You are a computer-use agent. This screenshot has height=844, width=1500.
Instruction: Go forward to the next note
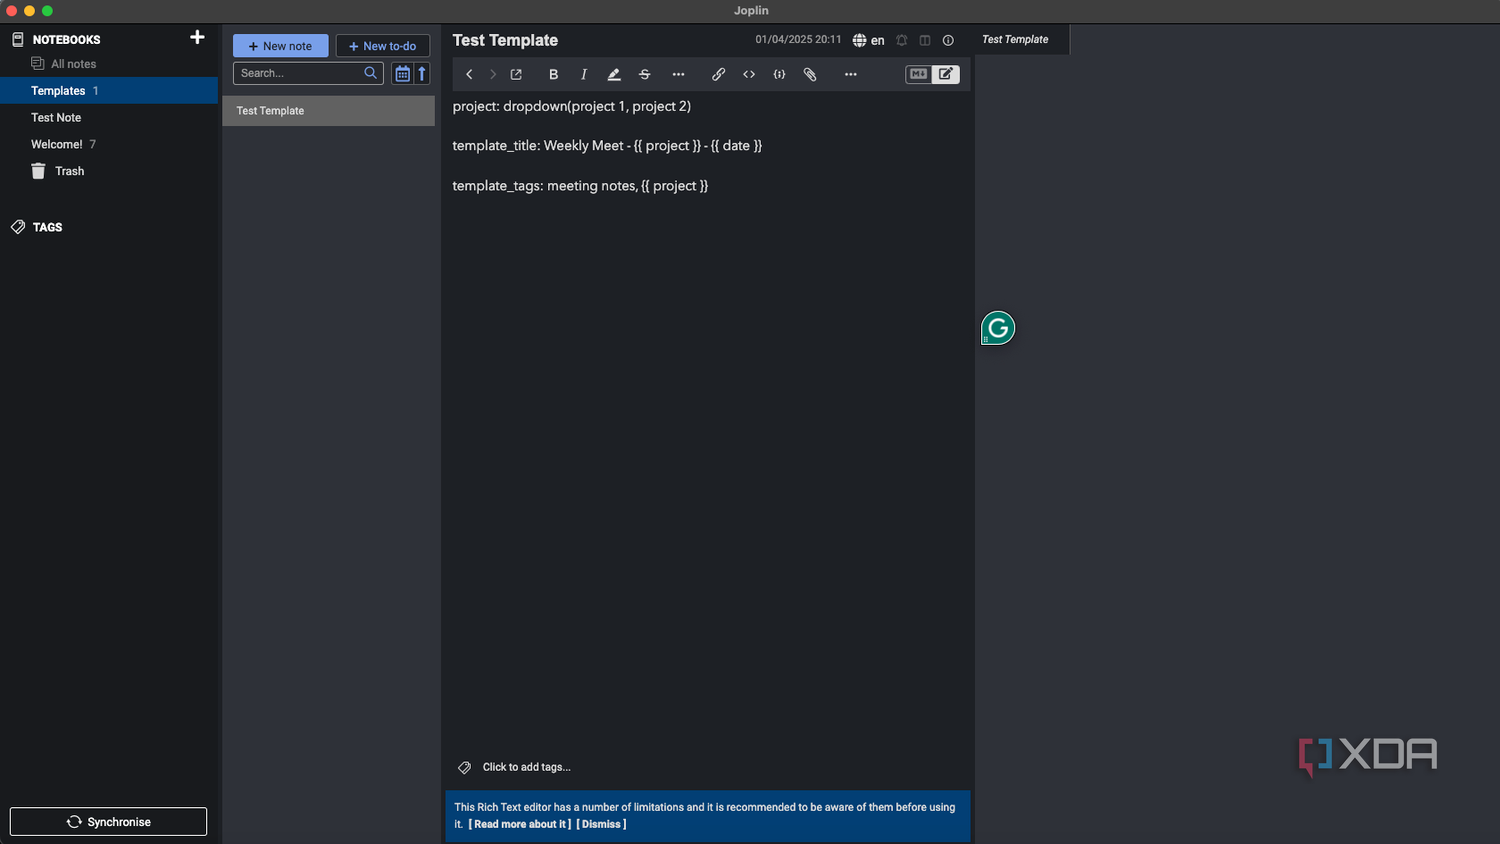point(492,75)
